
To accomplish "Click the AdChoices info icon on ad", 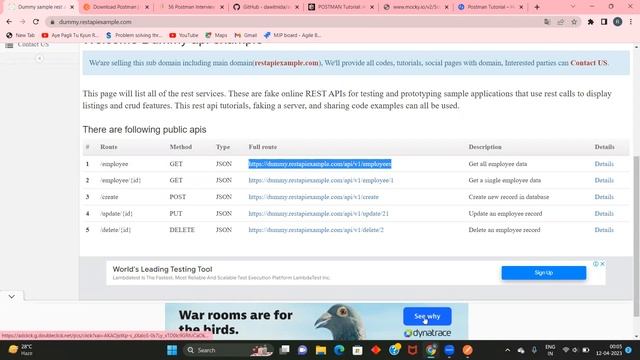I will click(596, 264).
